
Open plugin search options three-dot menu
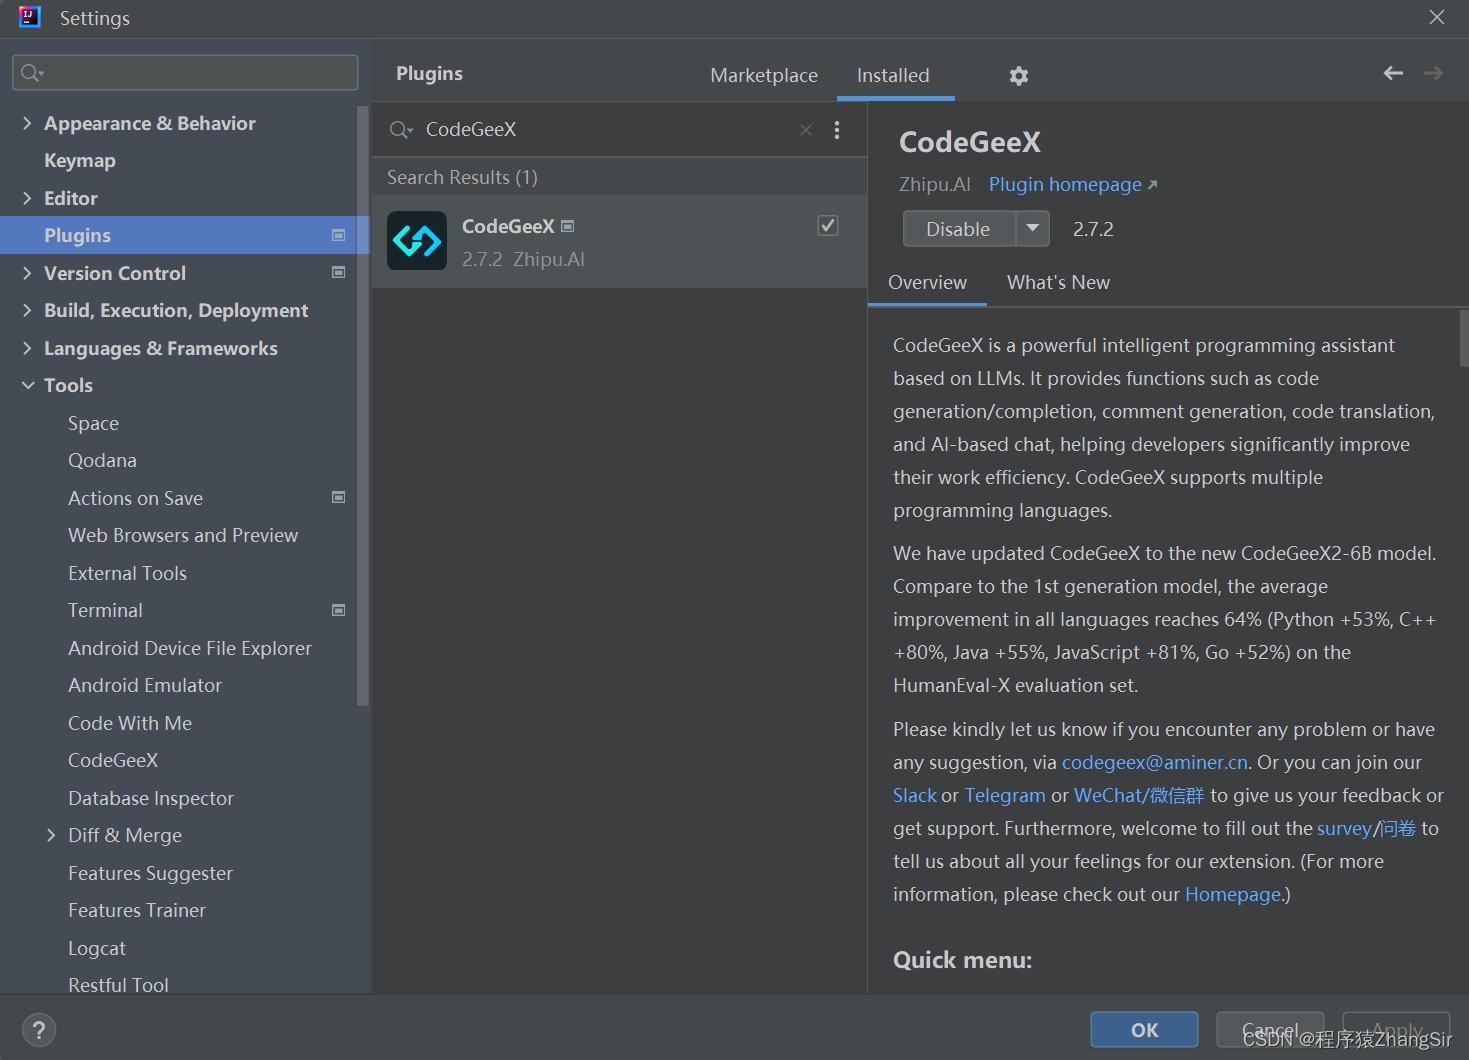[x=837, y=130]
